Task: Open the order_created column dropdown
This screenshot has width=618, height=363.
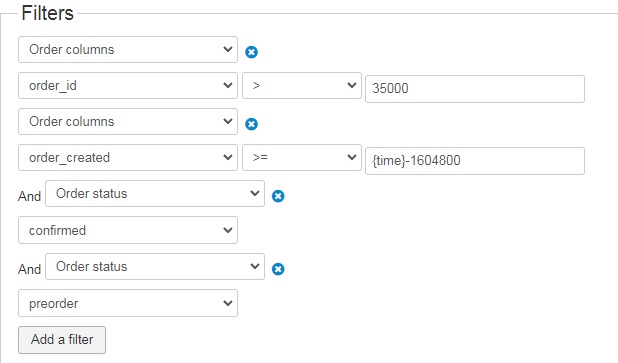Action: pos(128,157)
